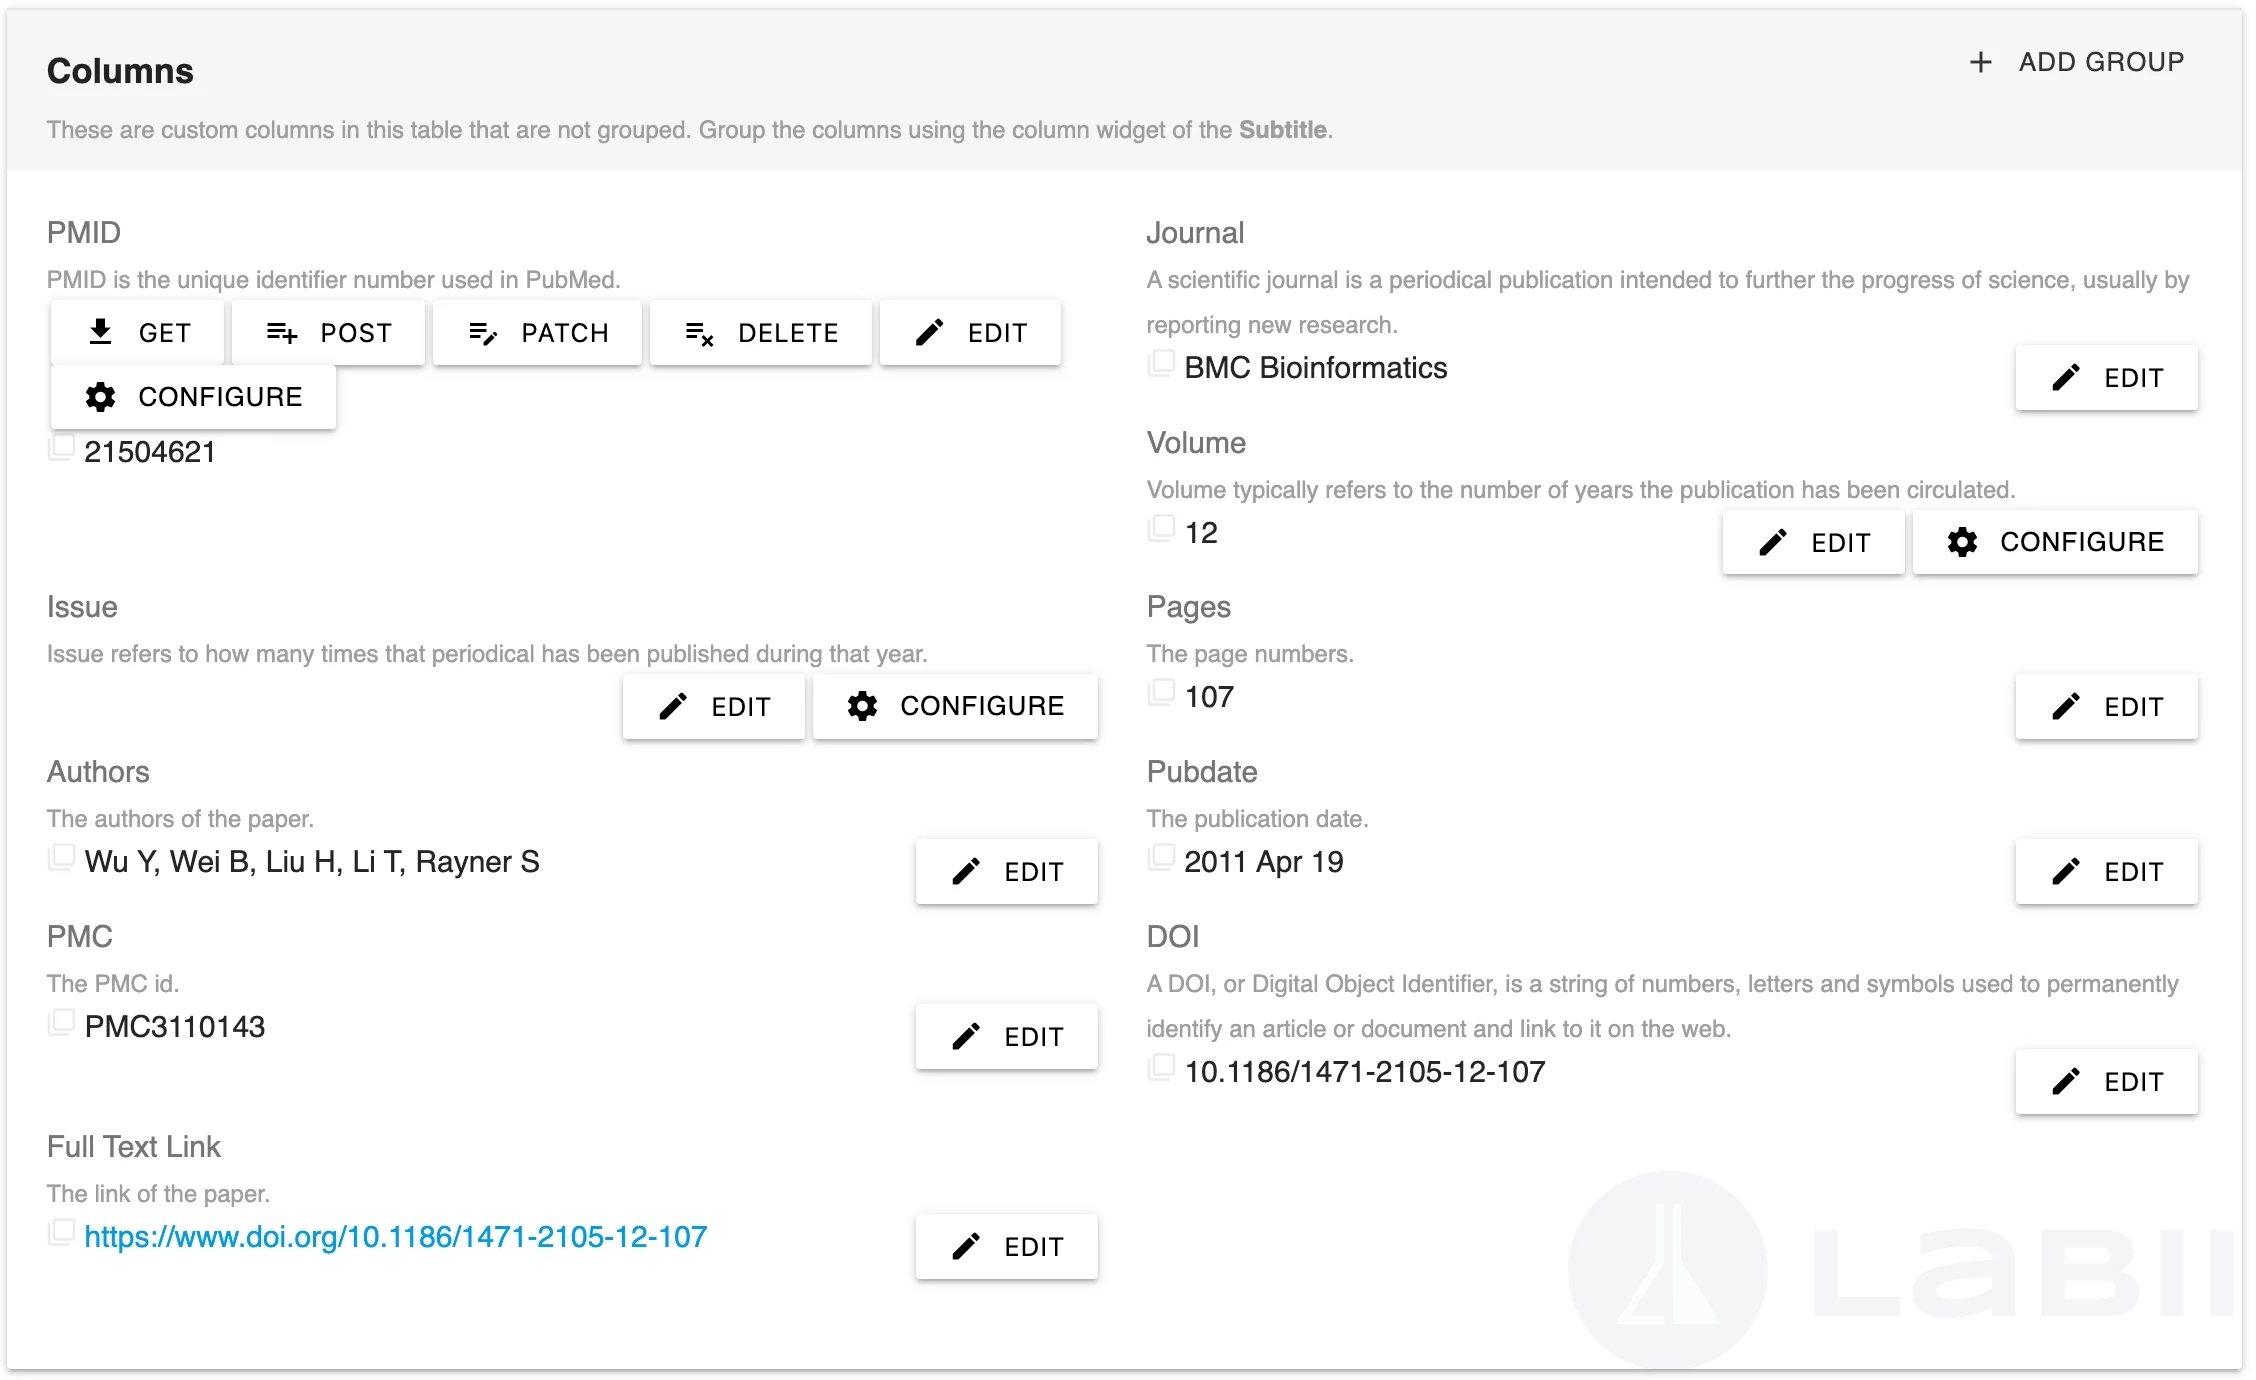Viewport: 2256px width, 1380px height.
Task: Click Edit button for the DOI column
Action: (x=2106, y=1081)
